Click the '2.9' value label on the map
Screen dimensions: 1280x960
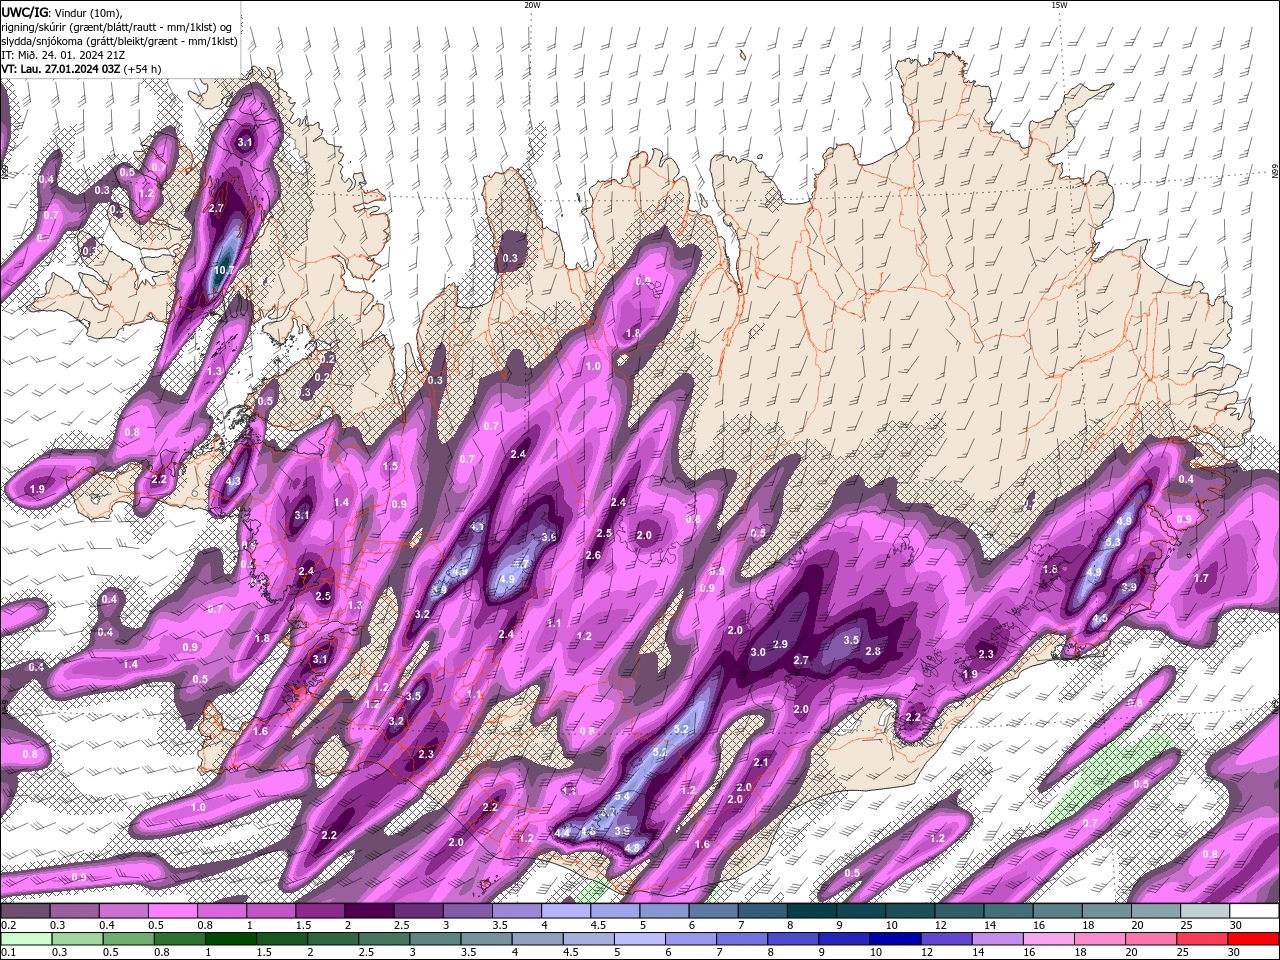(x=780, y=643)
